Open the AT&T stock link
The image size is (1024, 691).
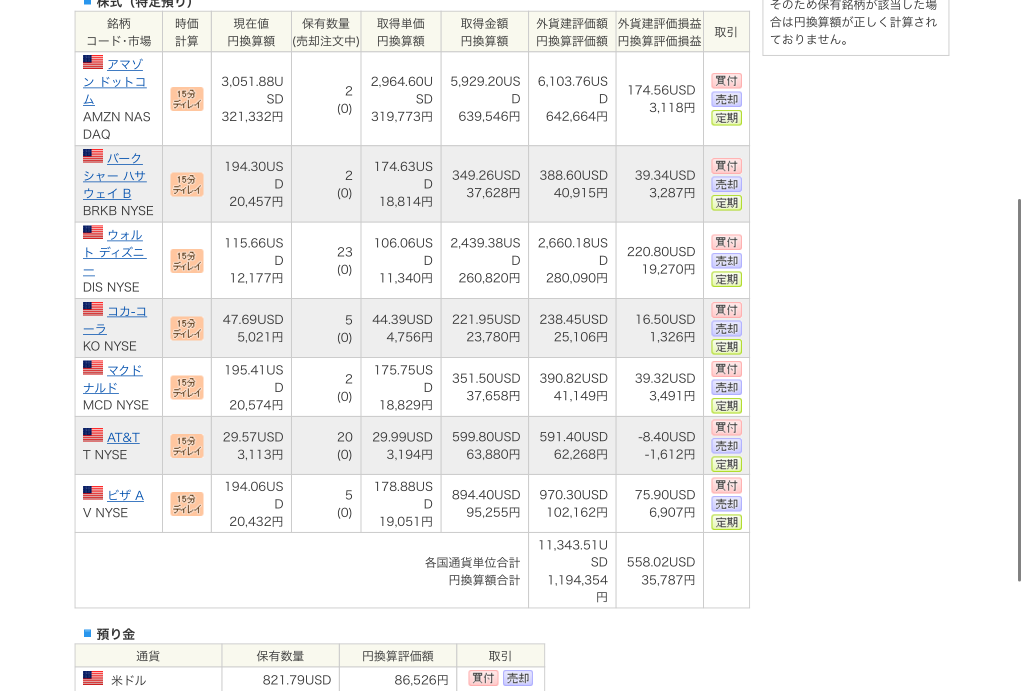[123, 438]
